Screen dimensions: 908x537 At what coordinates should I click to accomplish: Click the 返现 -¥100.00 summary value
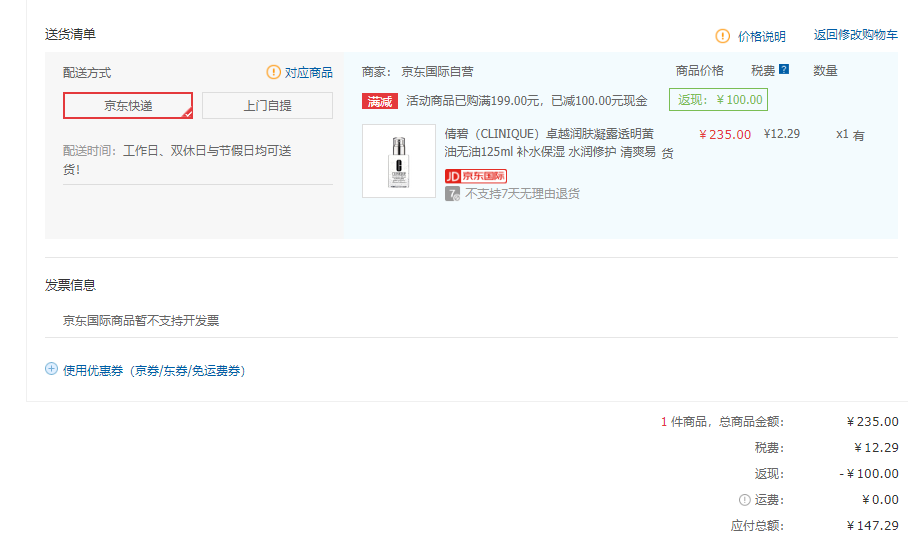[869, 473]
